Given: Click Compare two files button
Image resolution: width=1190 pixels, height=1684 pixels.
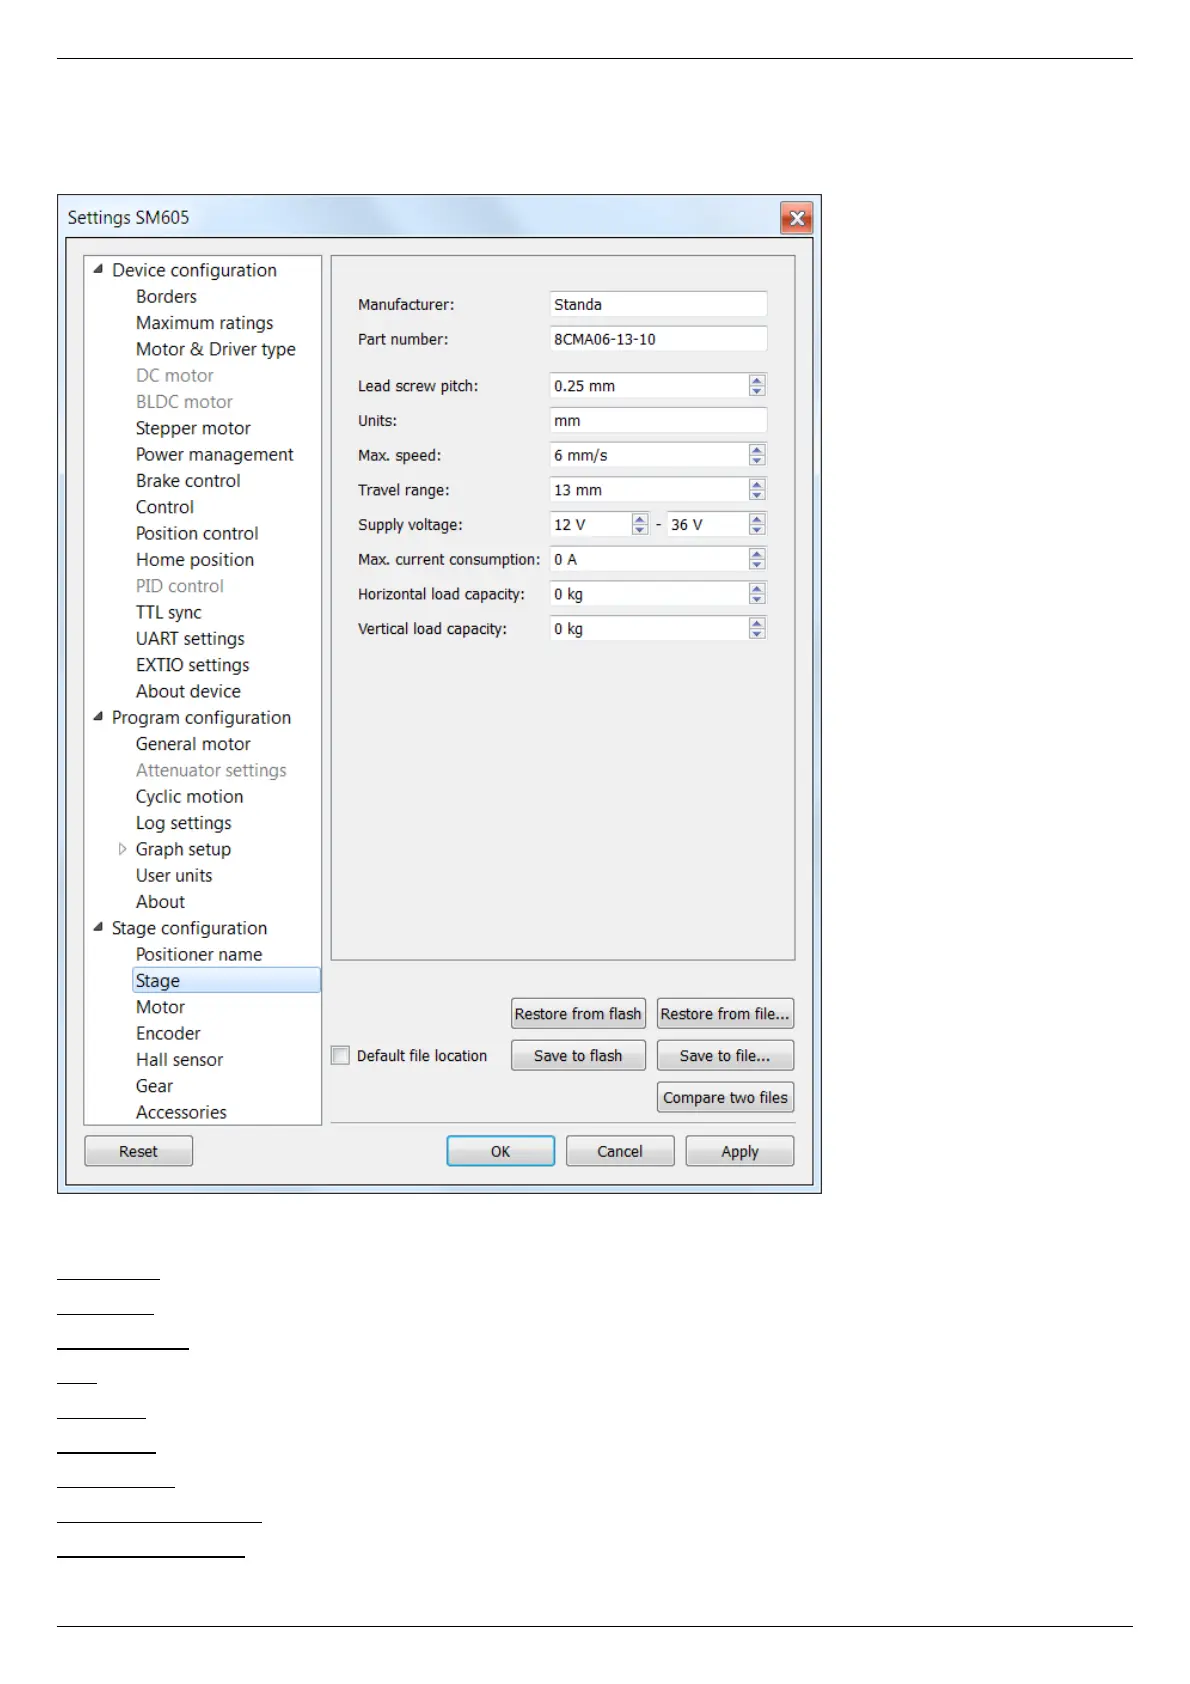Looking at the screenshot, I should pyautogui.click(x=725, y=1098).
